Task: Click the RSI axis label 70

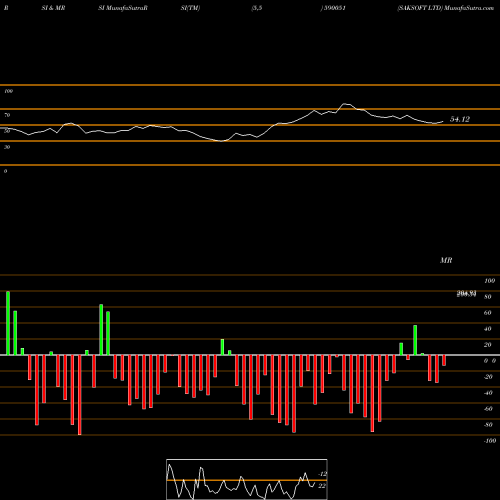Action: (x=7, y=115)
